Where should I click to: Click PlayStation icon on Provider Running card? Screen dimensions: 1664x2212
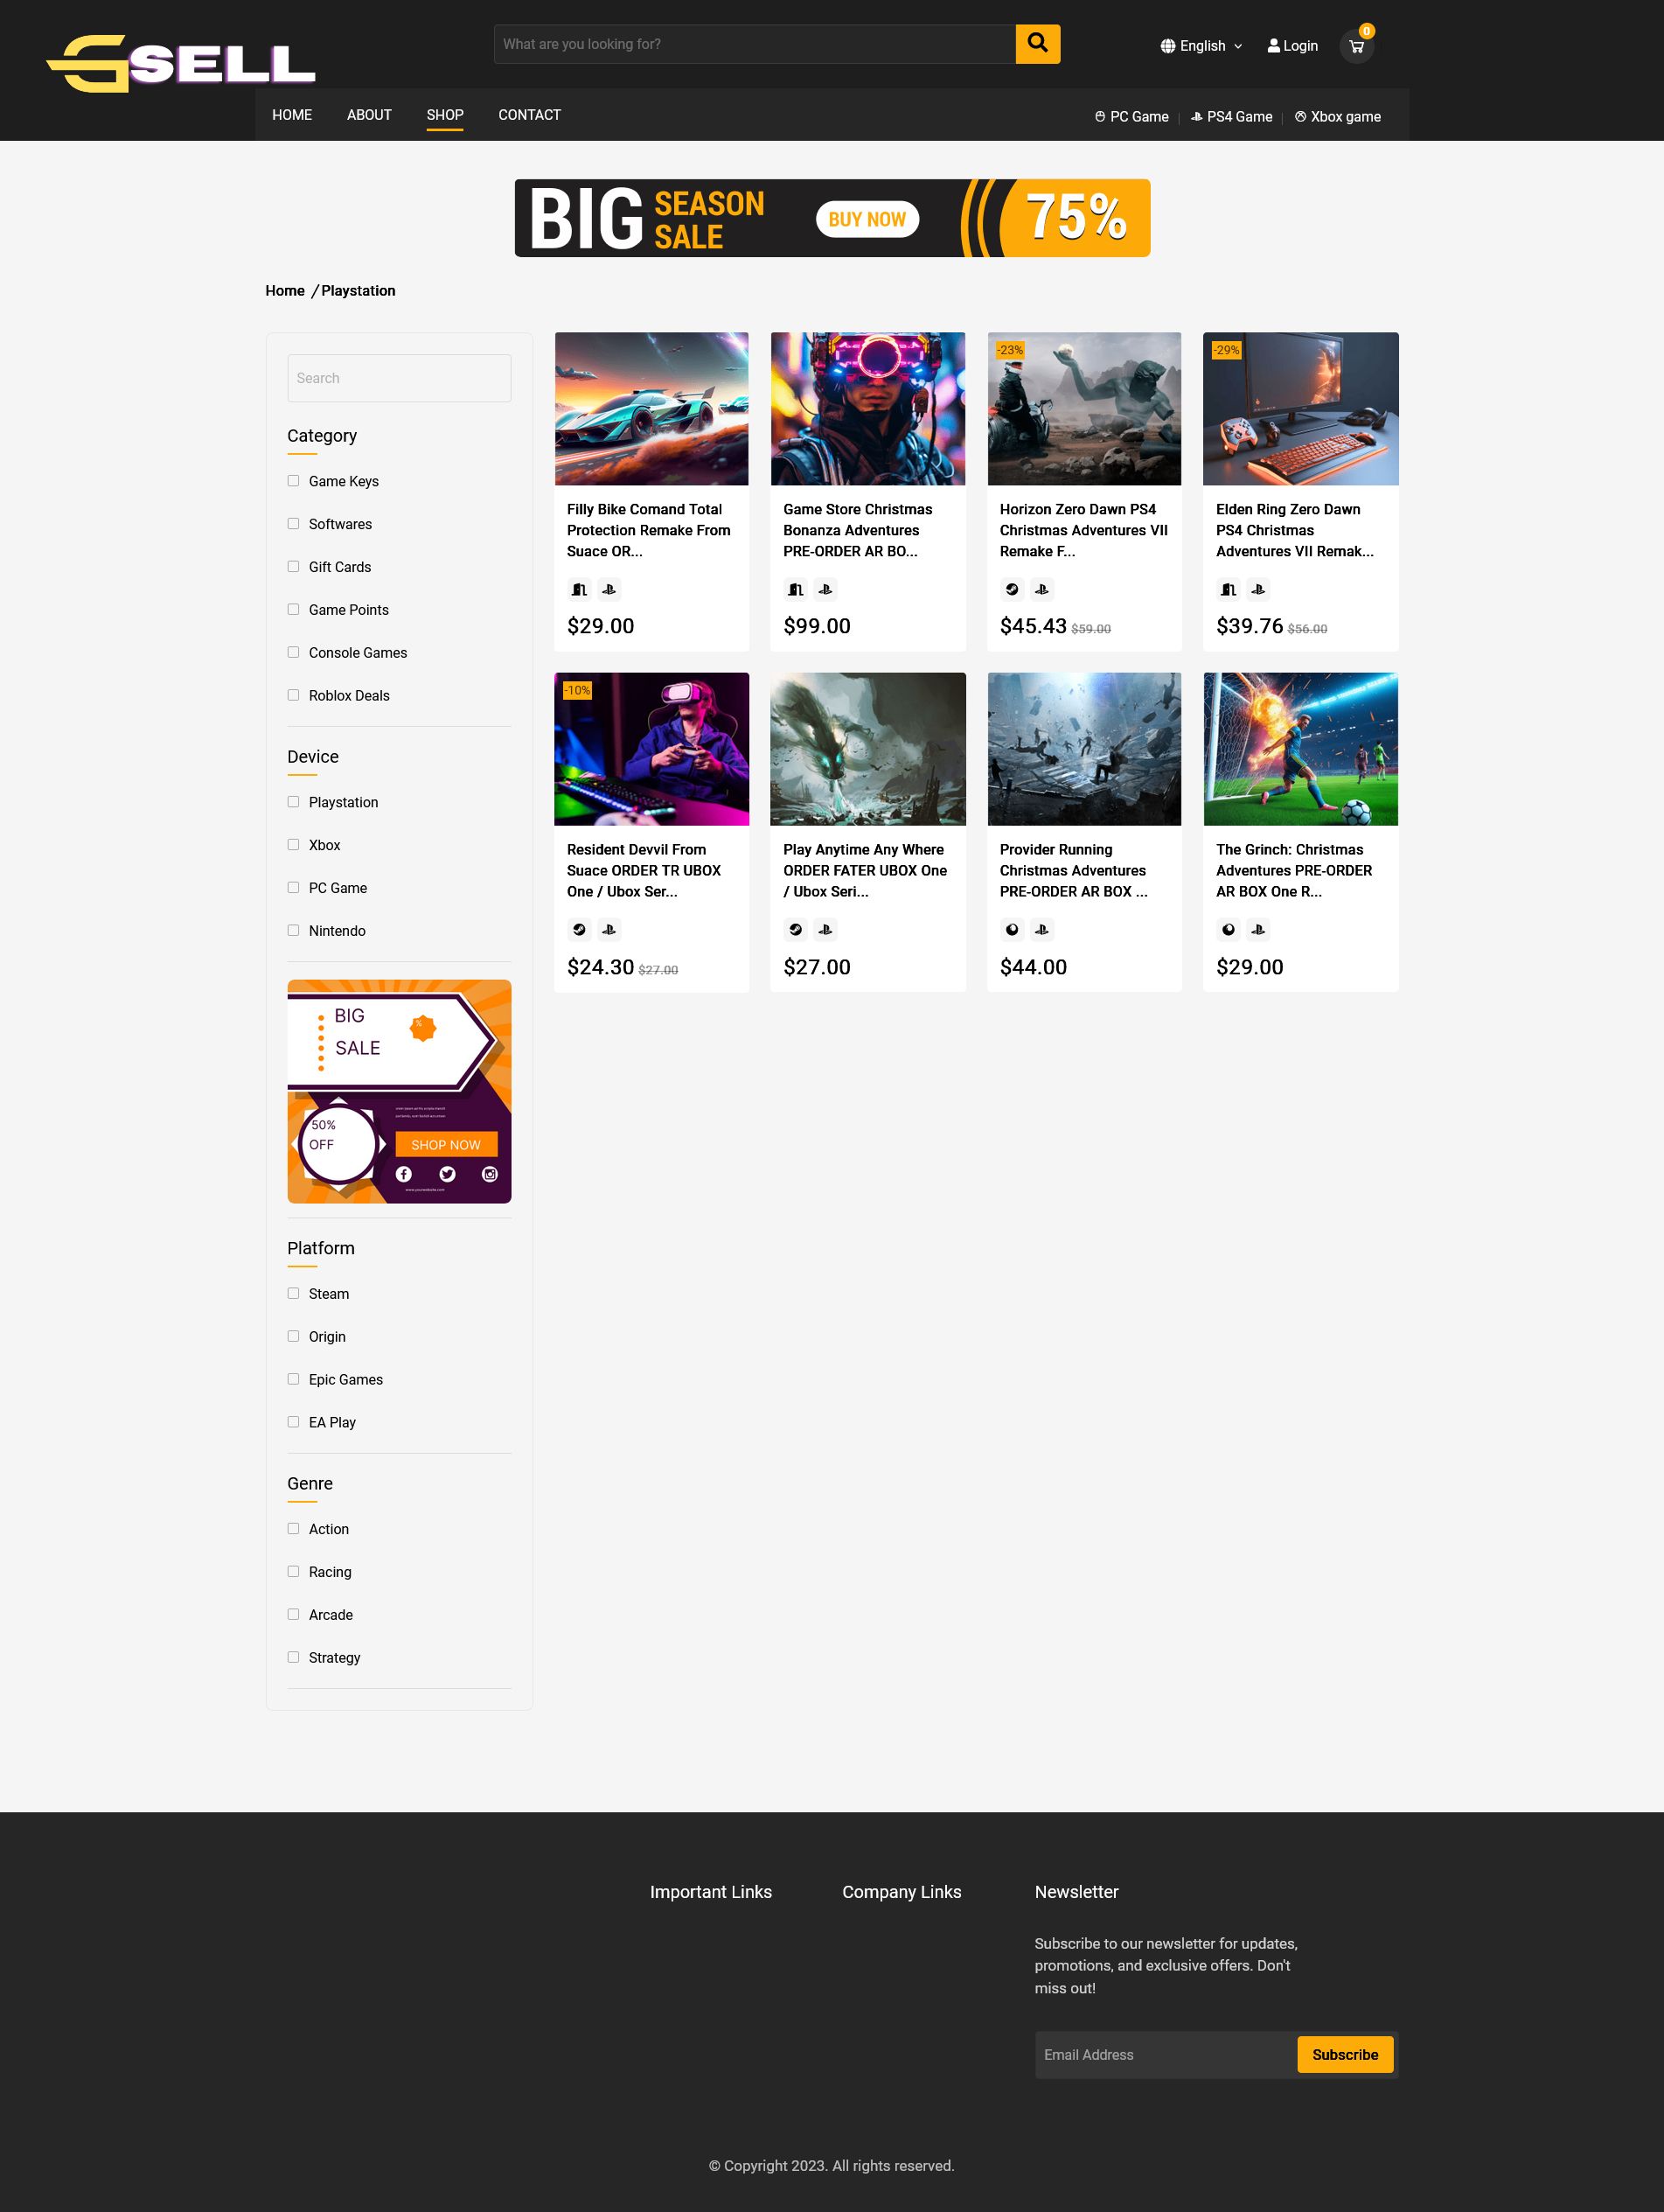(x=1041, y=930)
